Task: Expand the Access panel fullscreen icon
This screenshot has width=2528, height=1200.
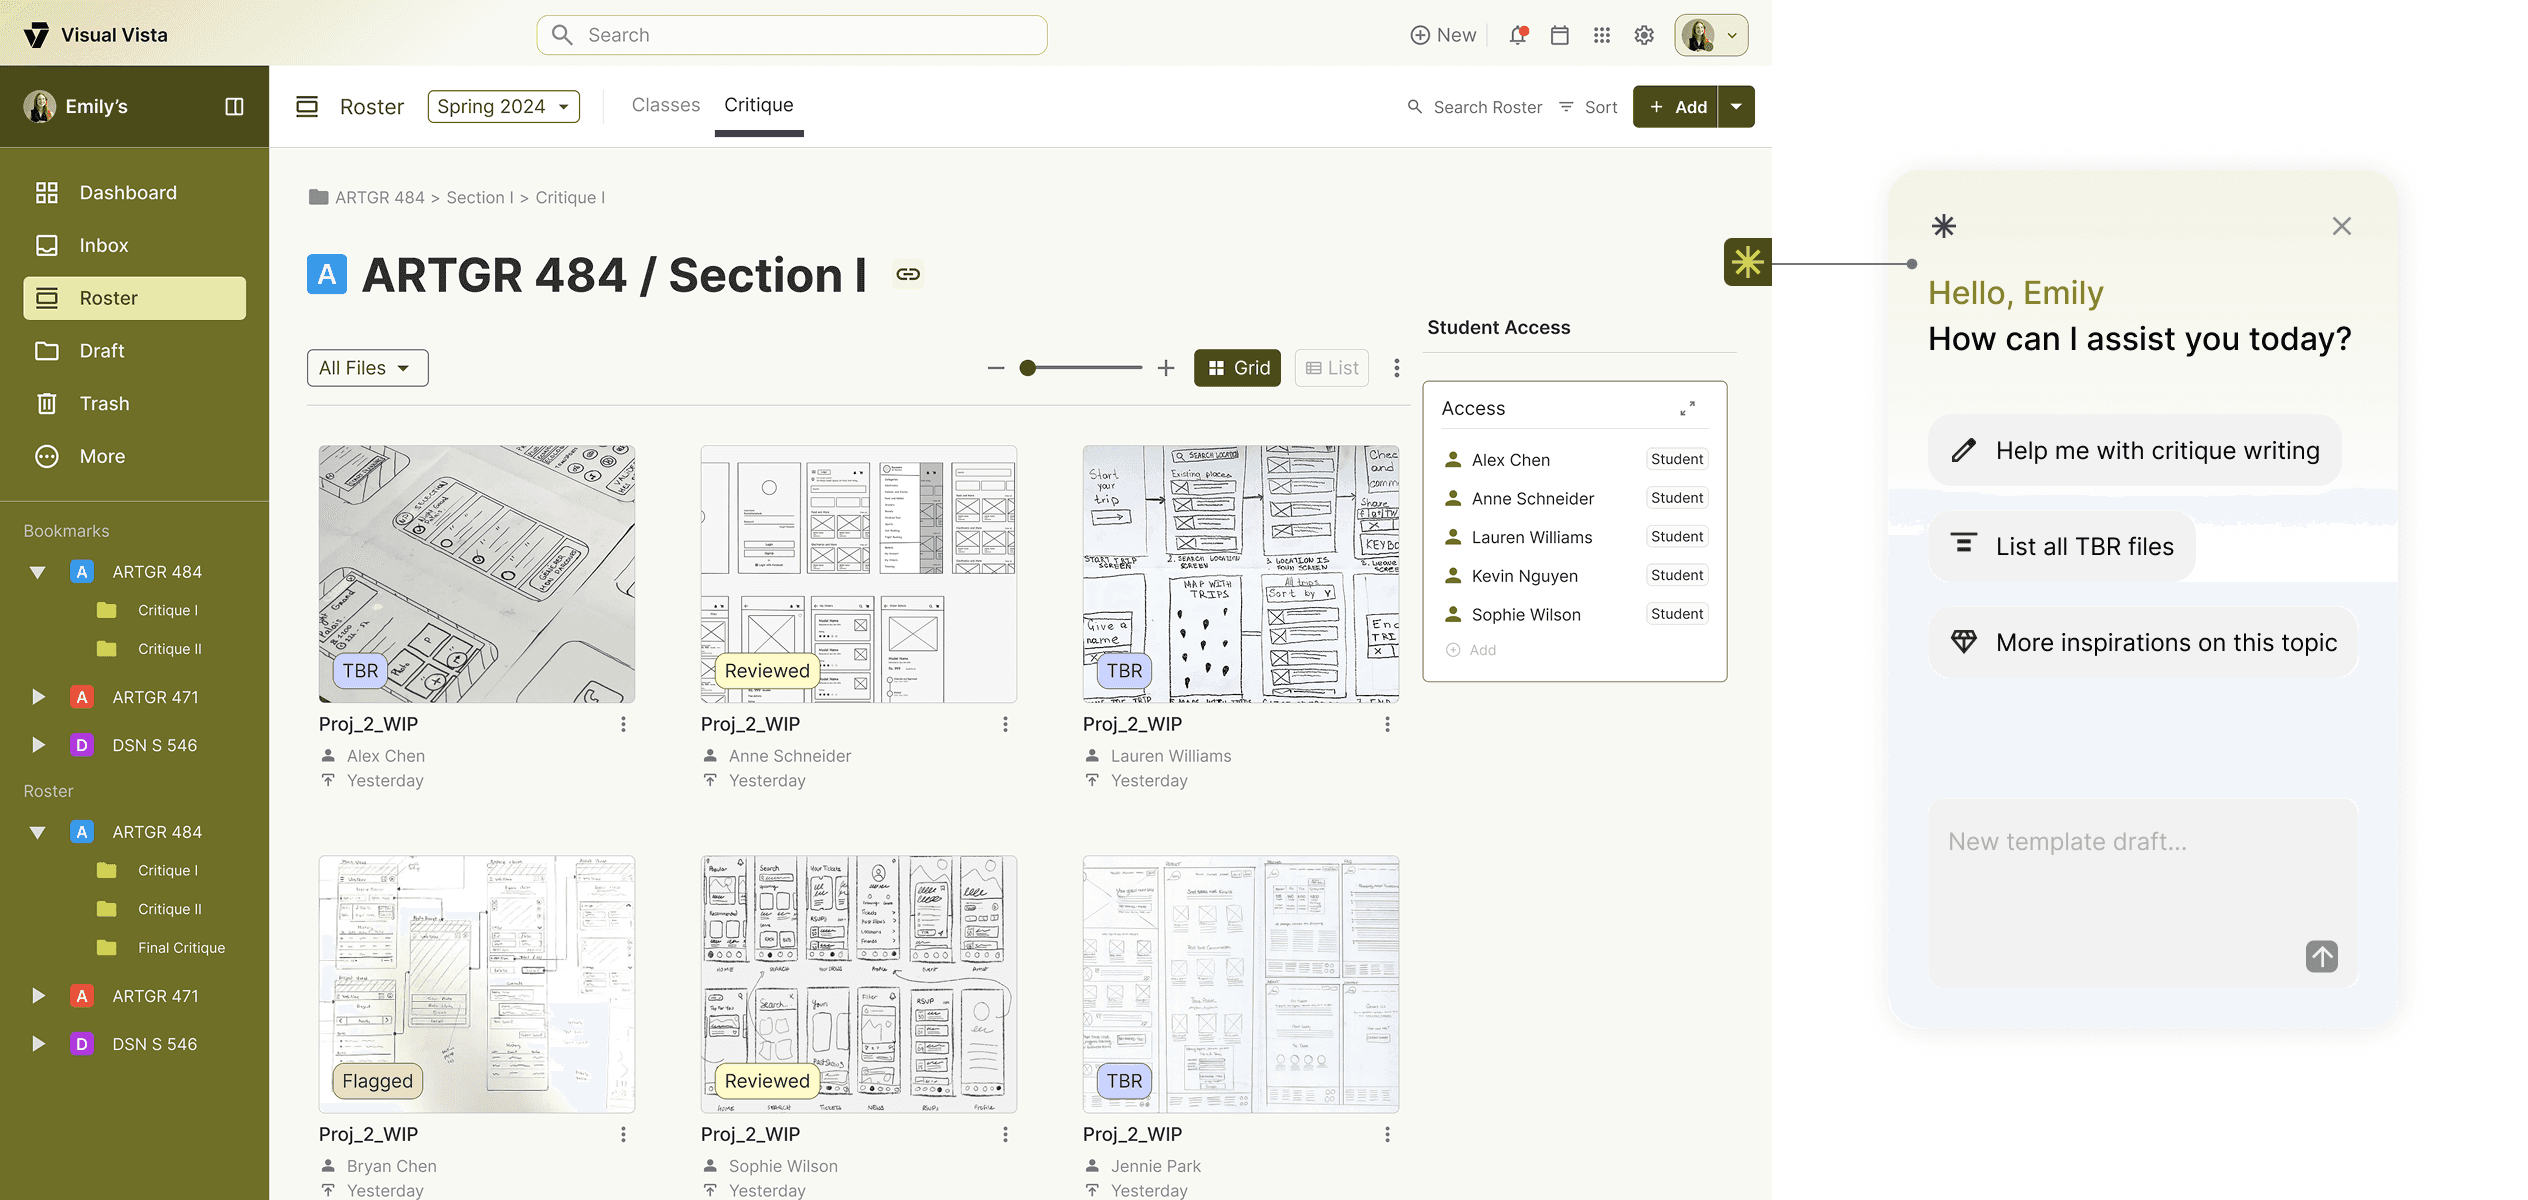Action: pyautogui.click(x=1687, y=408)
